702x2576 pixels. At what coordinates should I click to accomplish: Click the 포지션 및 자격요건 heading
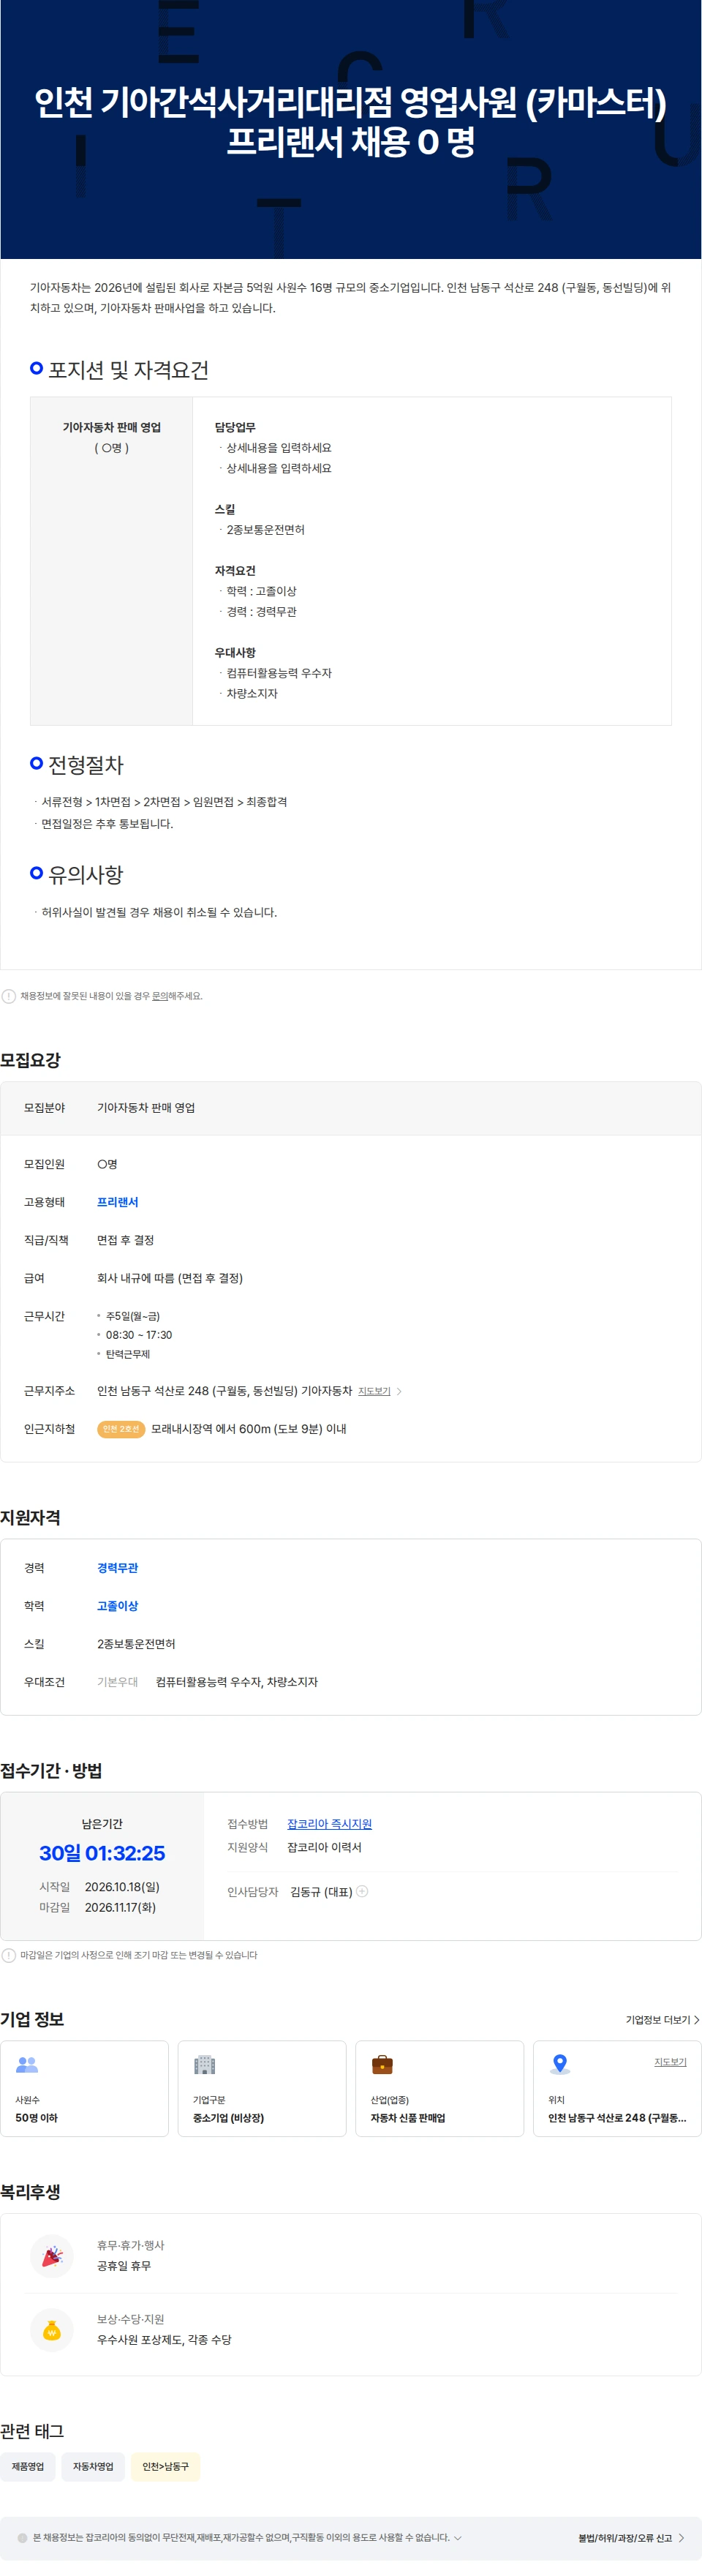point(128,370)
